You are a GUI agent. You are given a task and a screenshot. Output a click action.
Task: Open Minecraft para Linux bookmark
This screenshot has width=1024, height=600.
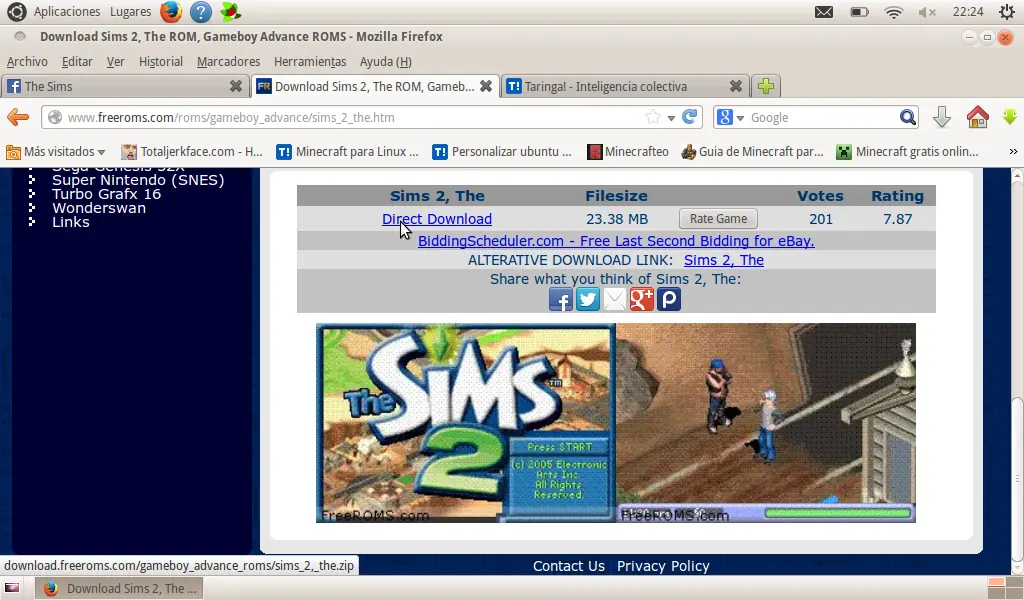[347, 152]
